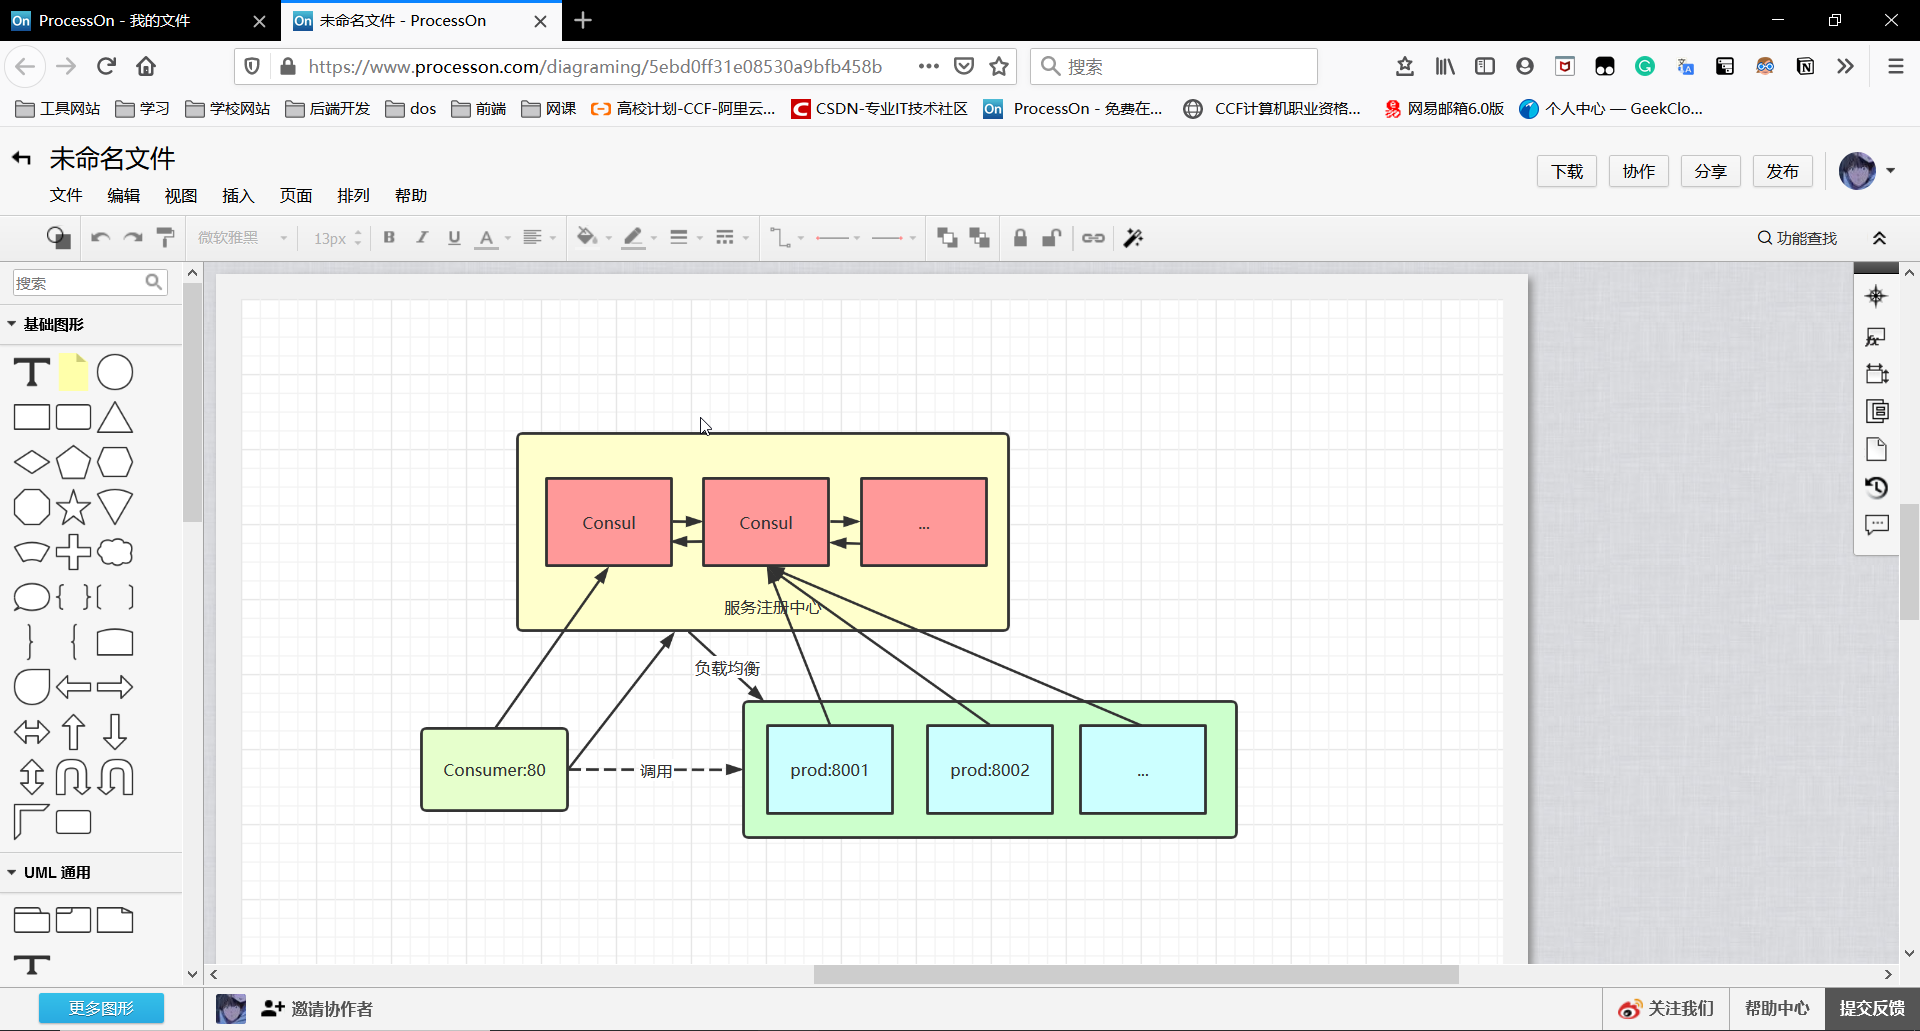Toggle underline text formatting
This screenshot has height=1031, width=1920.
click(x=454, y=238)
